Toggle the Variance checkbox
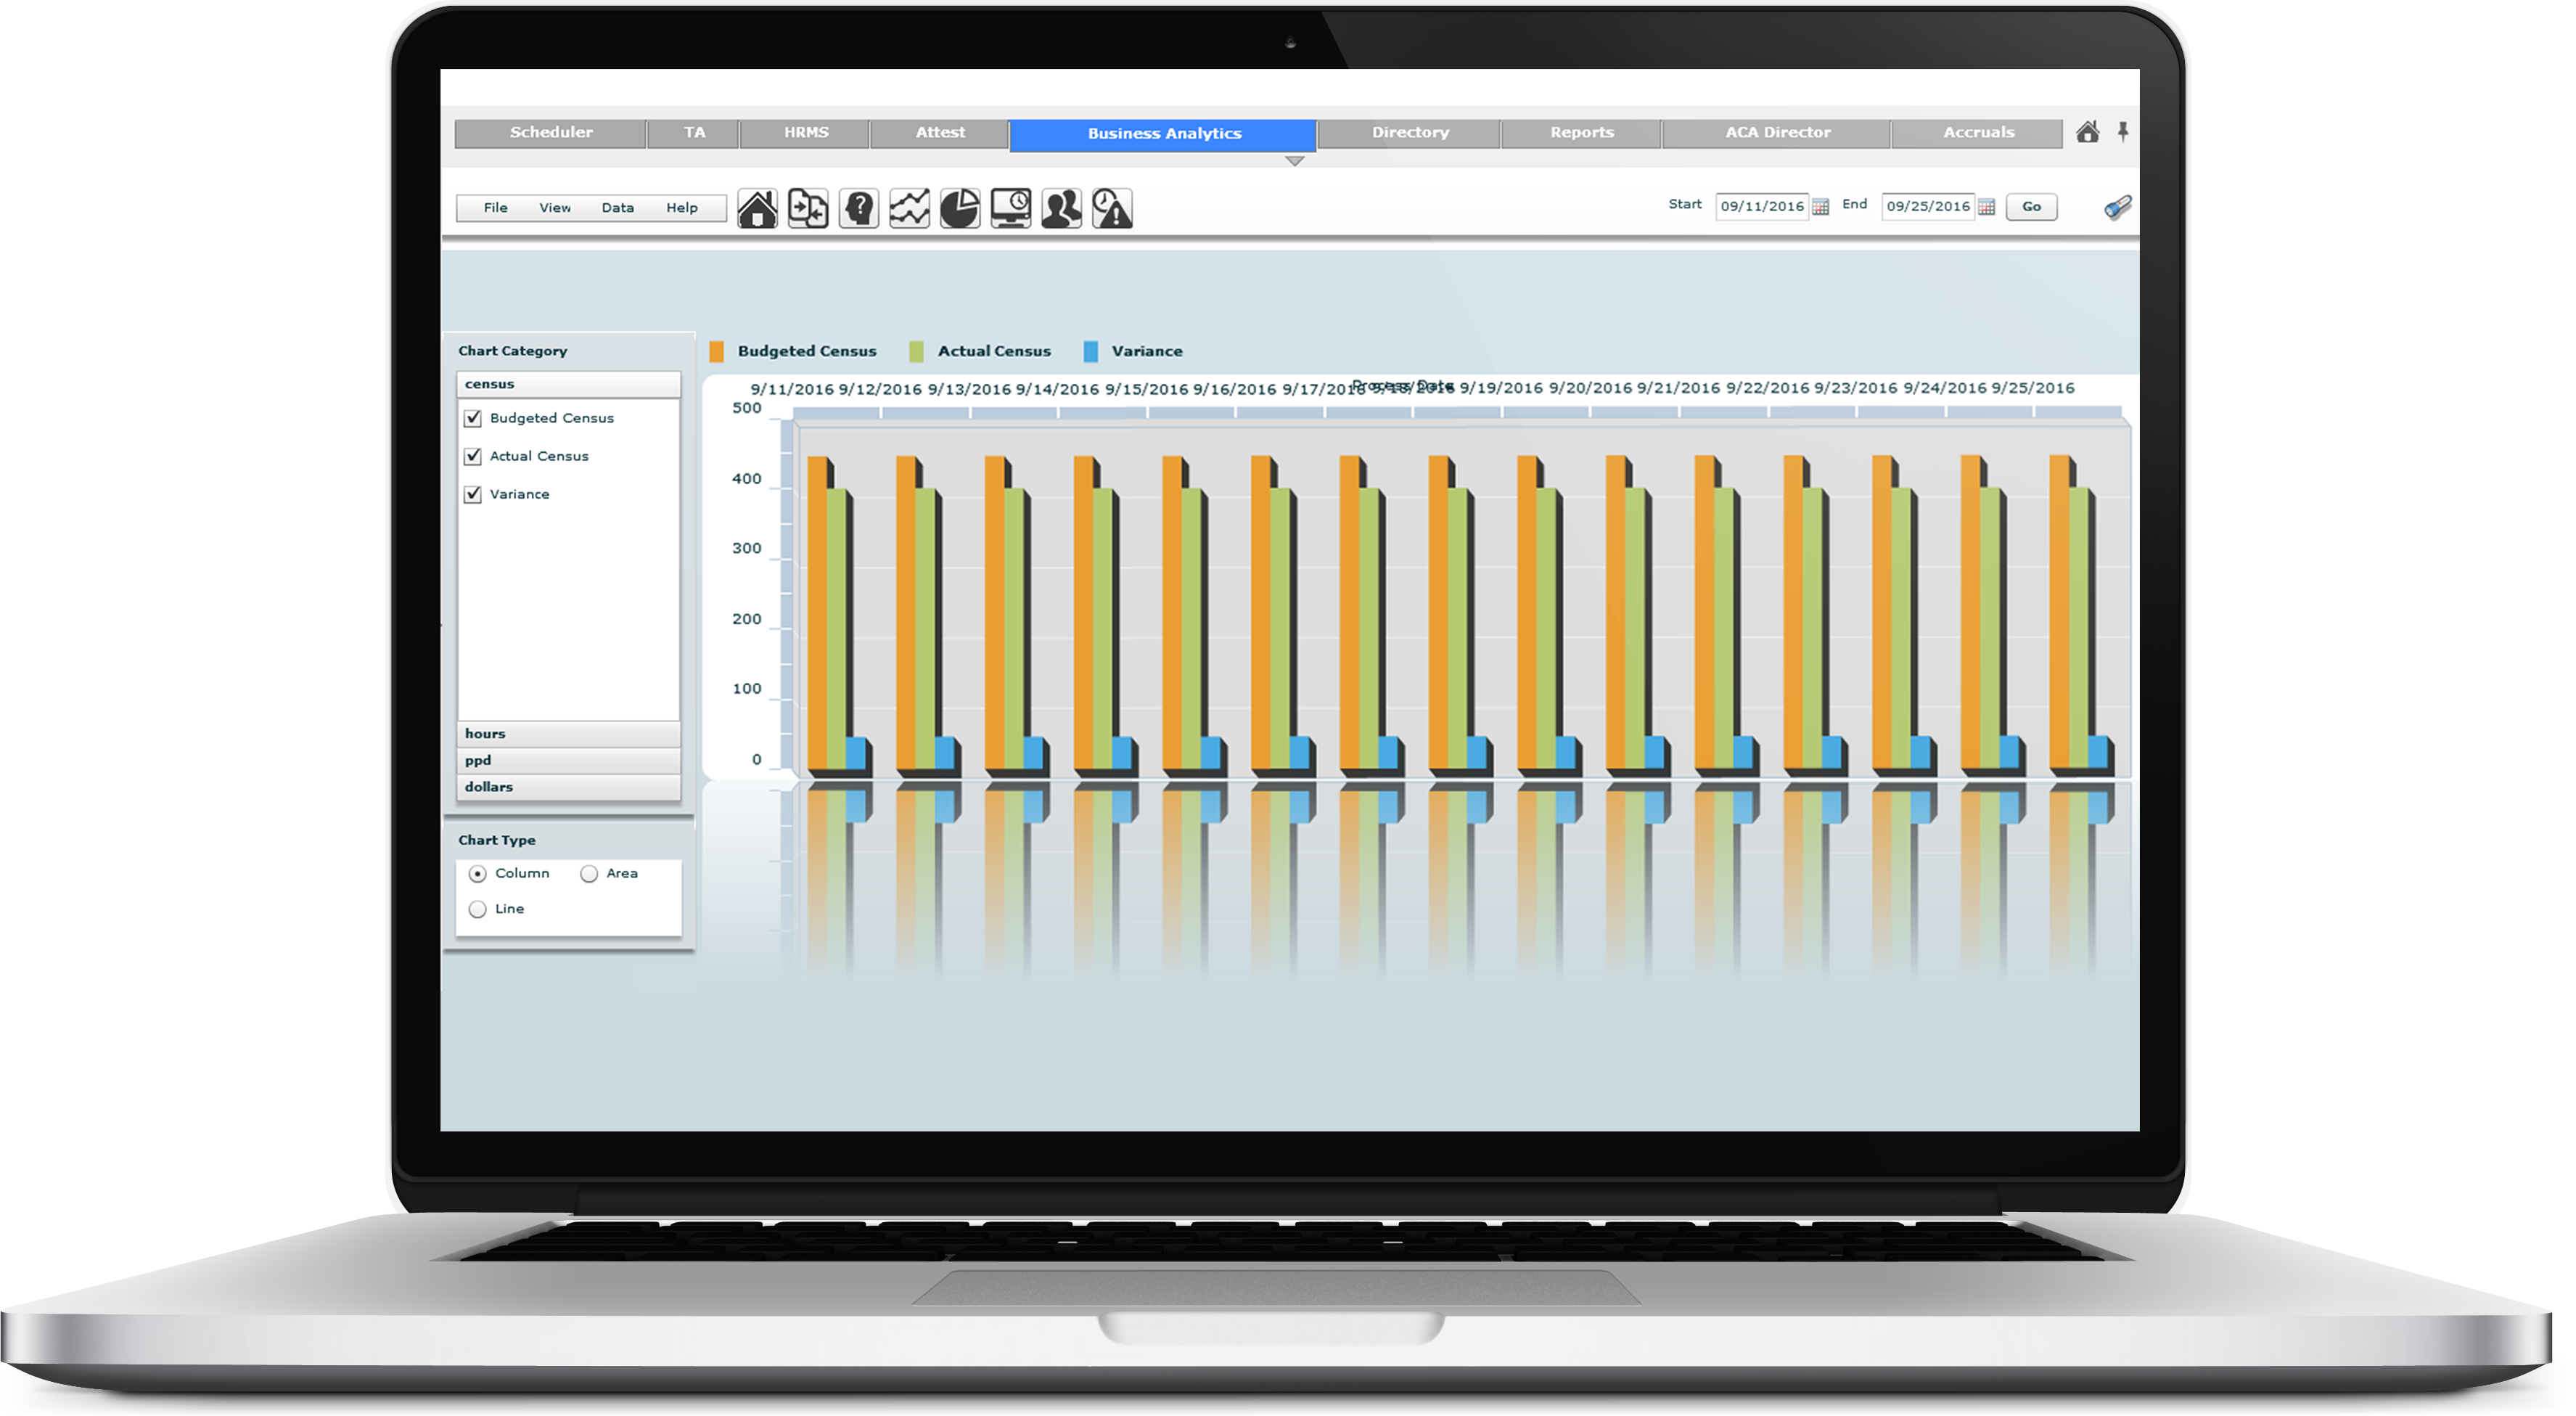This screenshot has width=2576, height=1416. [473, 494]
